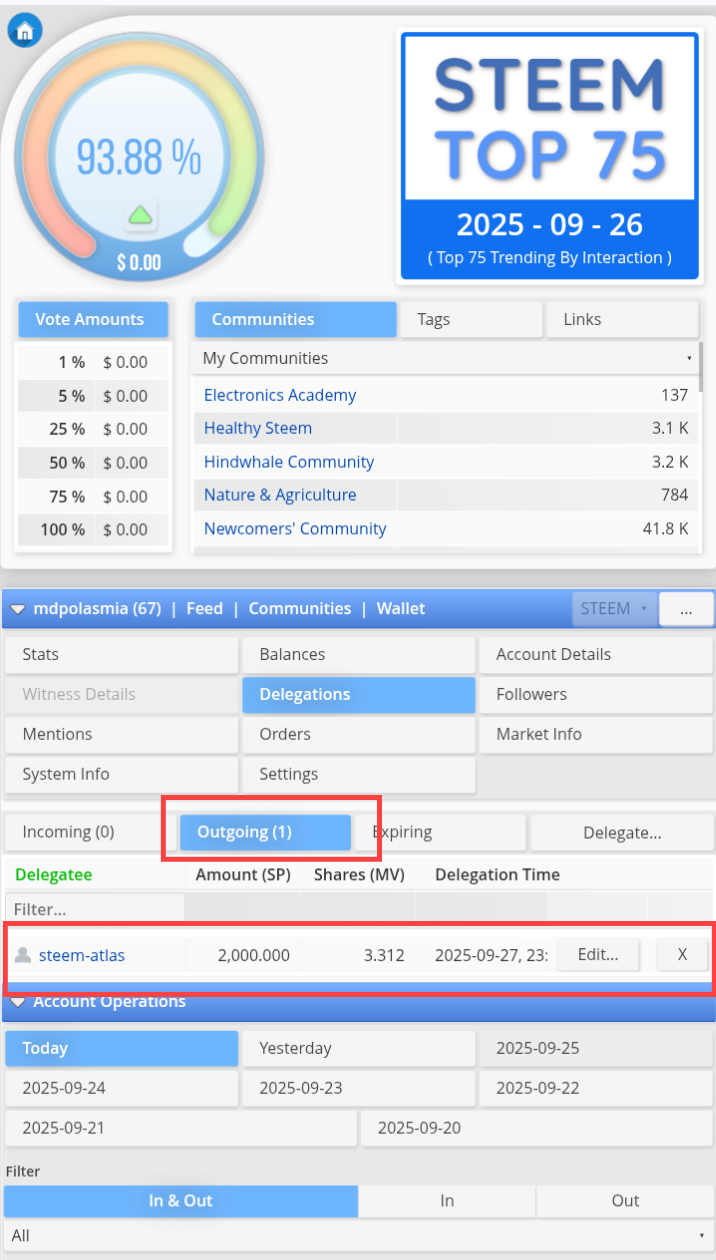716x1260 pixels.
Task: Open the Steem Top 75 banner
Action: pyautogui.click(x=549, y=156)
